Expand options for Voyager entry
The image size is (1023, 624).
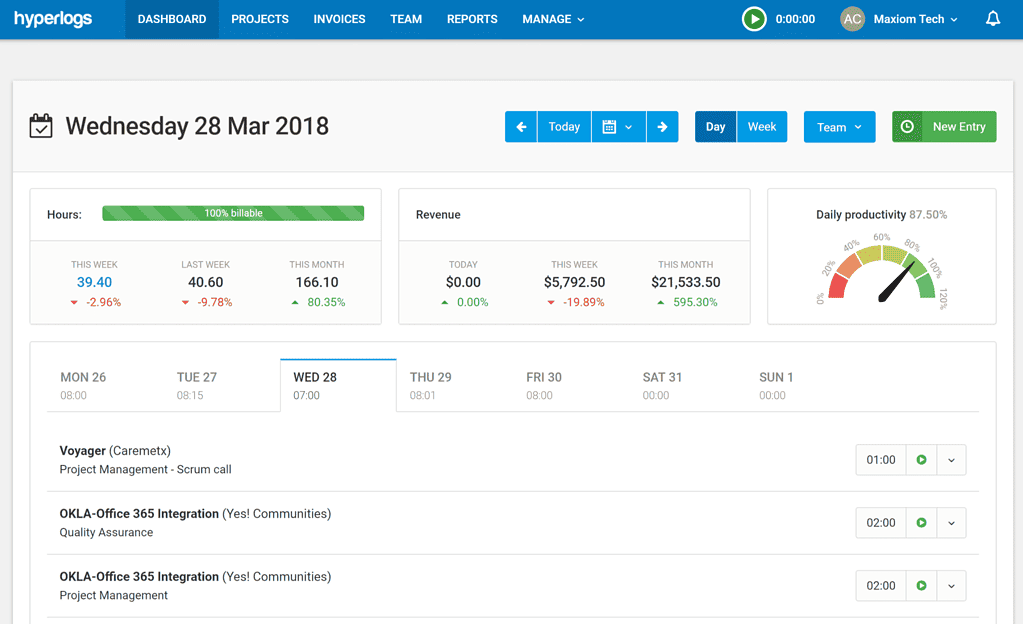(951, 460)
